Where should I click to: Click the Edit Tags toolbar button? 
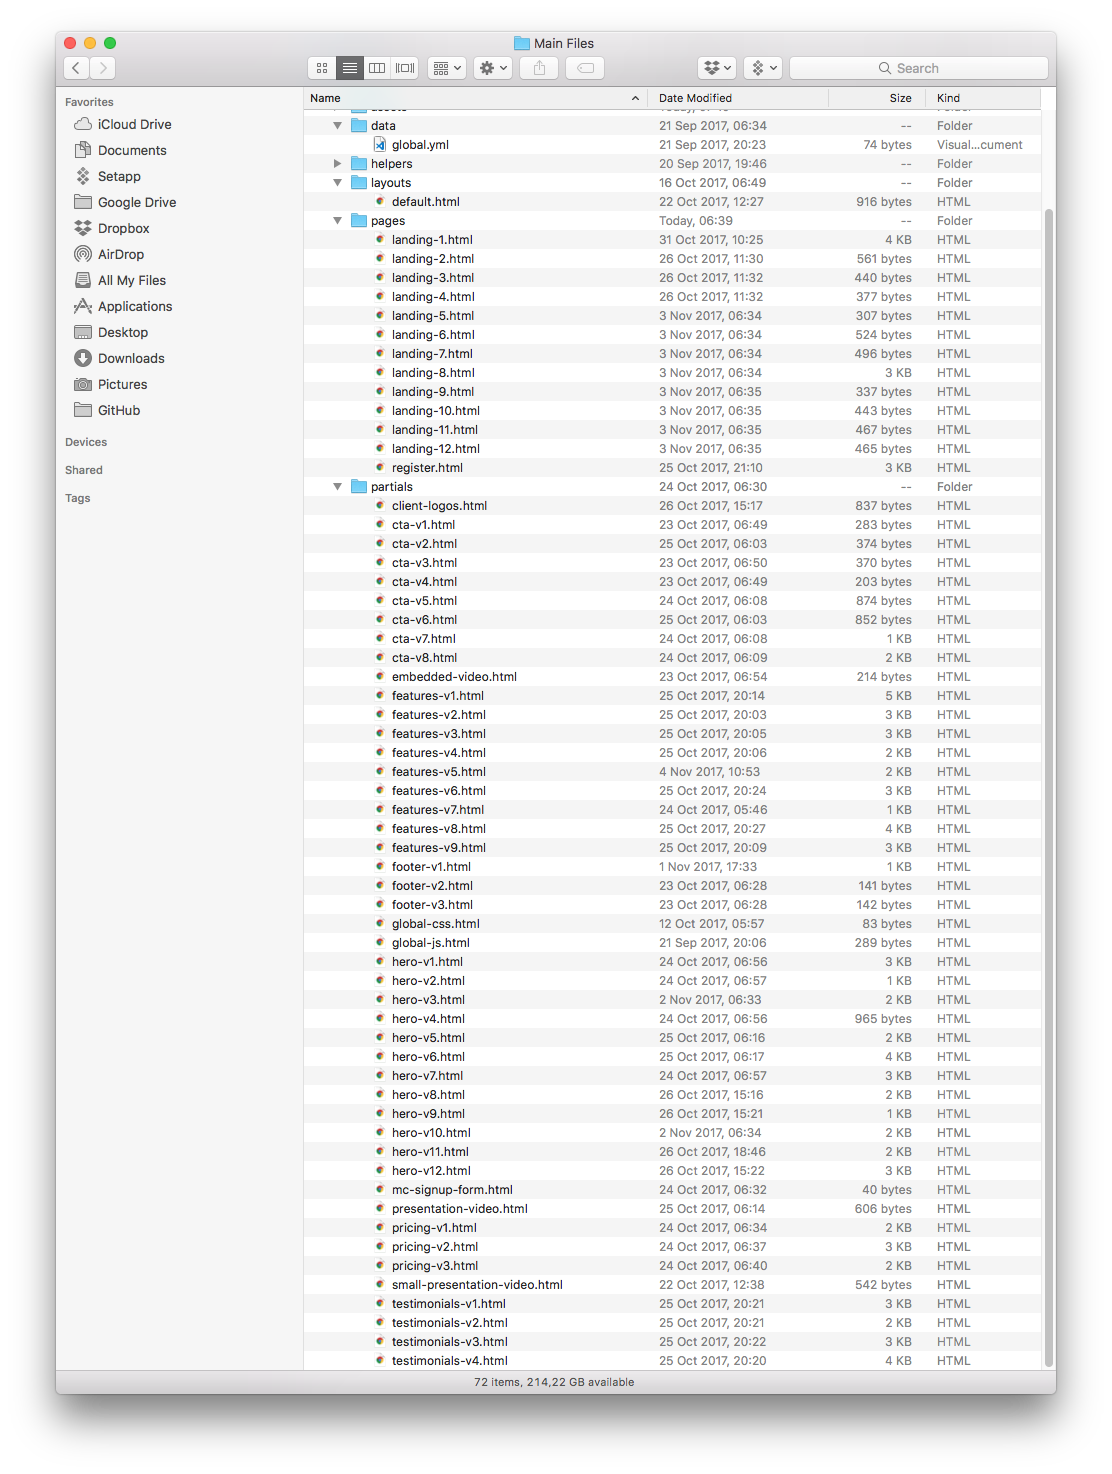[x=586, y=68]
